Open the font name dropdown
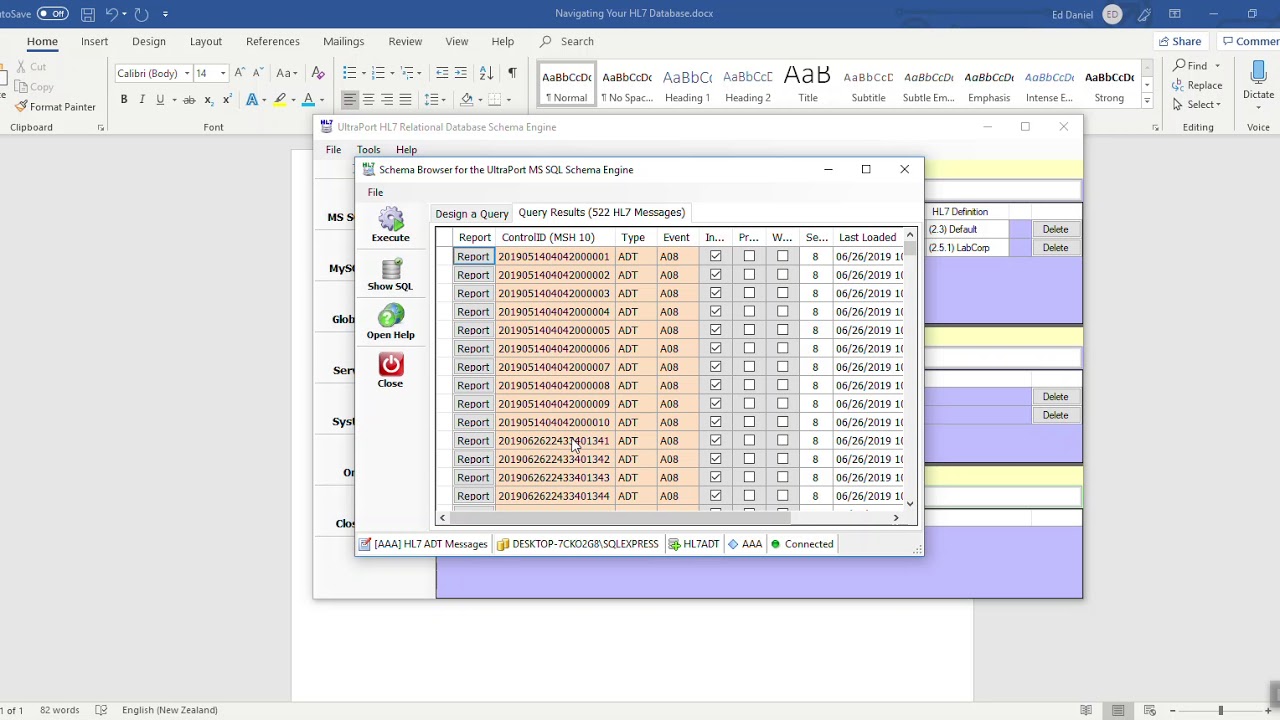The height and width of the screenshot is (720, 1280). point(186,73)
